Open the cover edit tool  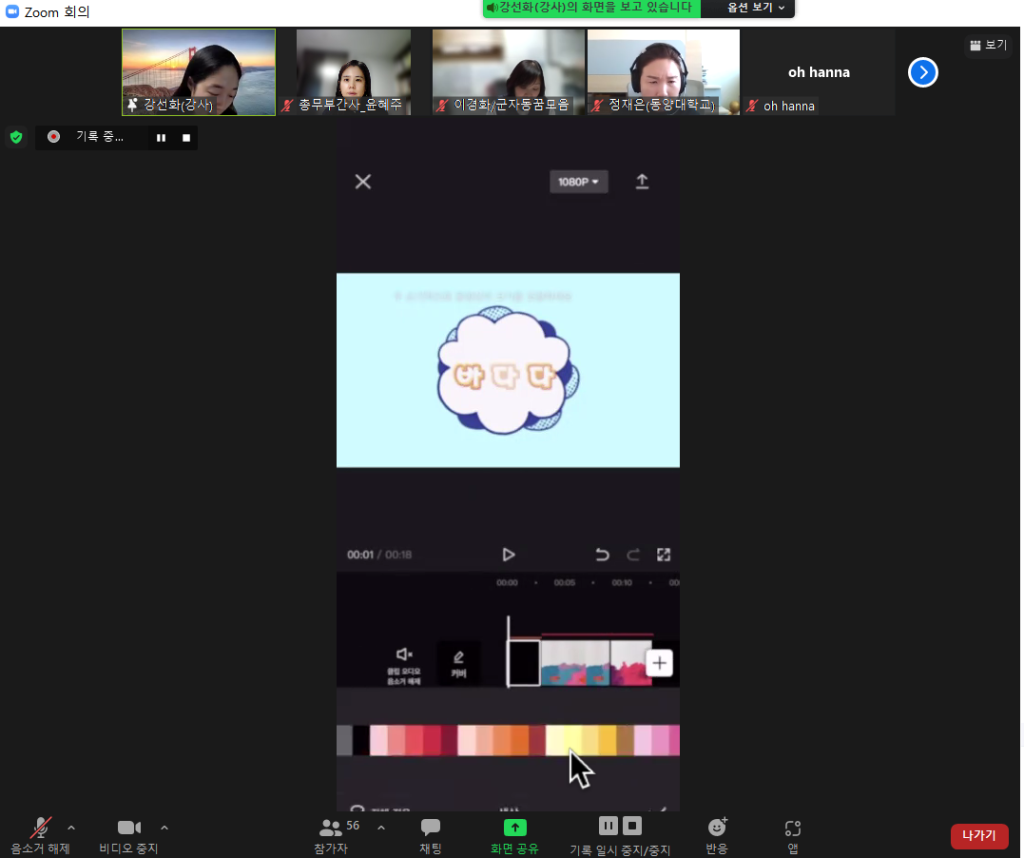pyautogui.click(x=459, y=663)
